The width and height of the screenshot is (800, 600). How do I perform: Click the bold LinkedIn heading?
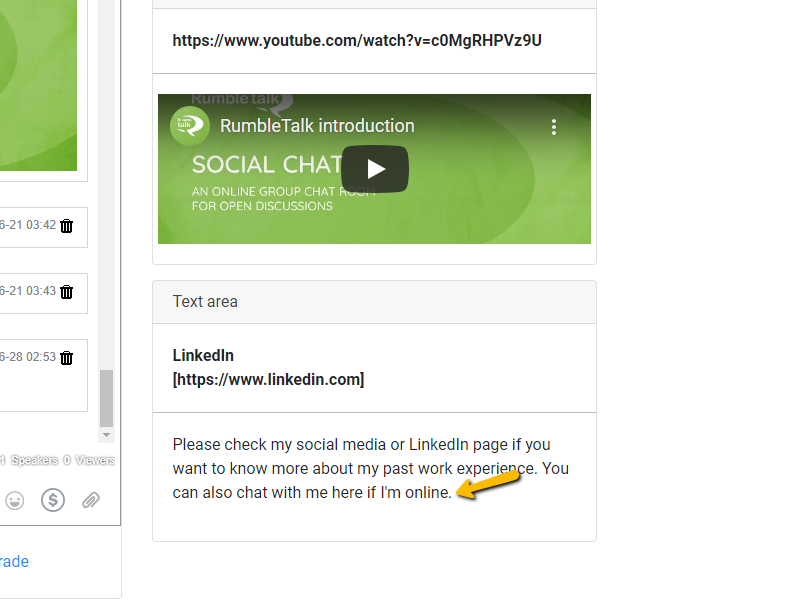point(203,356)
